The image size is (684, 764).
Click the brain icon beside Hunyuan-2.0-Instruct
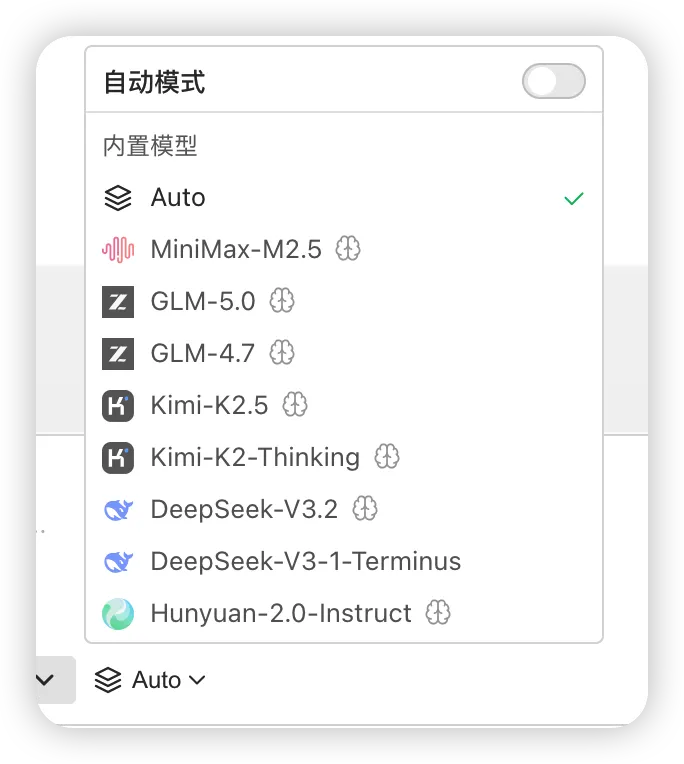click(438, 614)
